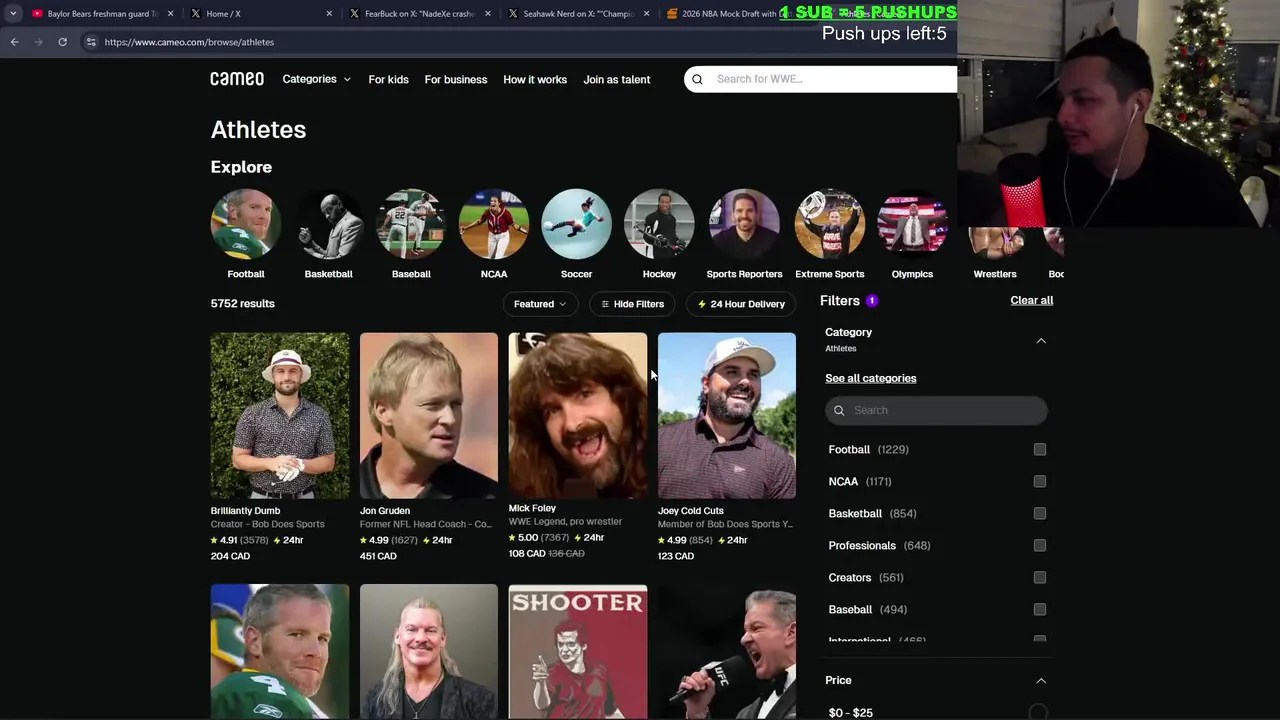Open the NCAA category circle icon
Viewport: 1280px width, 720px height.
(x=494, y=224)
